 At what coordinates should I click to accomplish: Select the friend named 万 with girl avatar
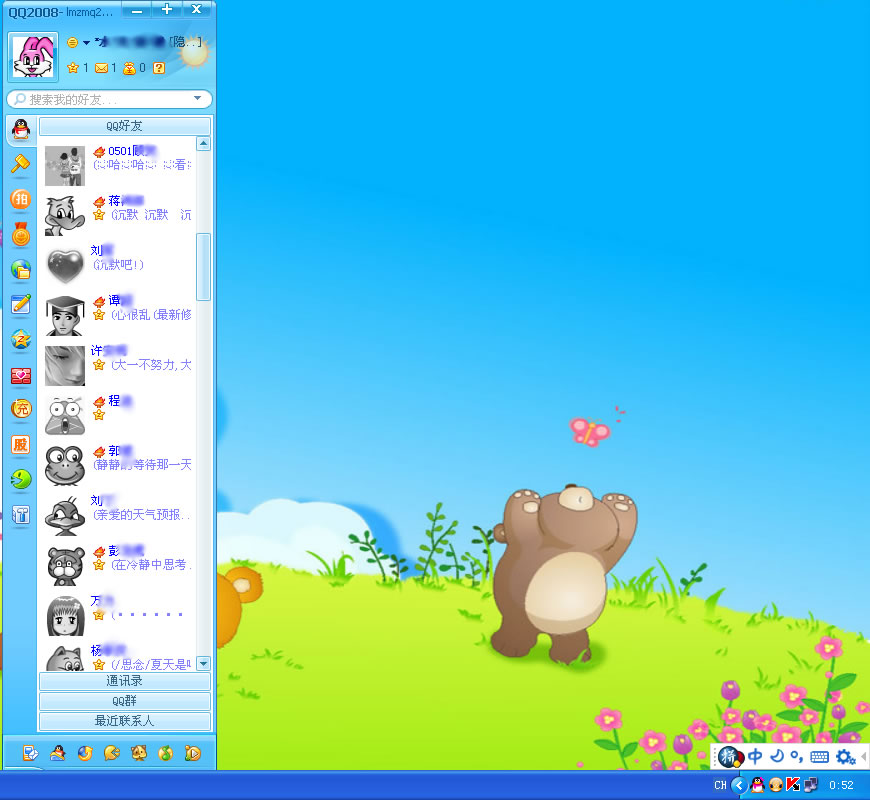[x=118, y=615]
